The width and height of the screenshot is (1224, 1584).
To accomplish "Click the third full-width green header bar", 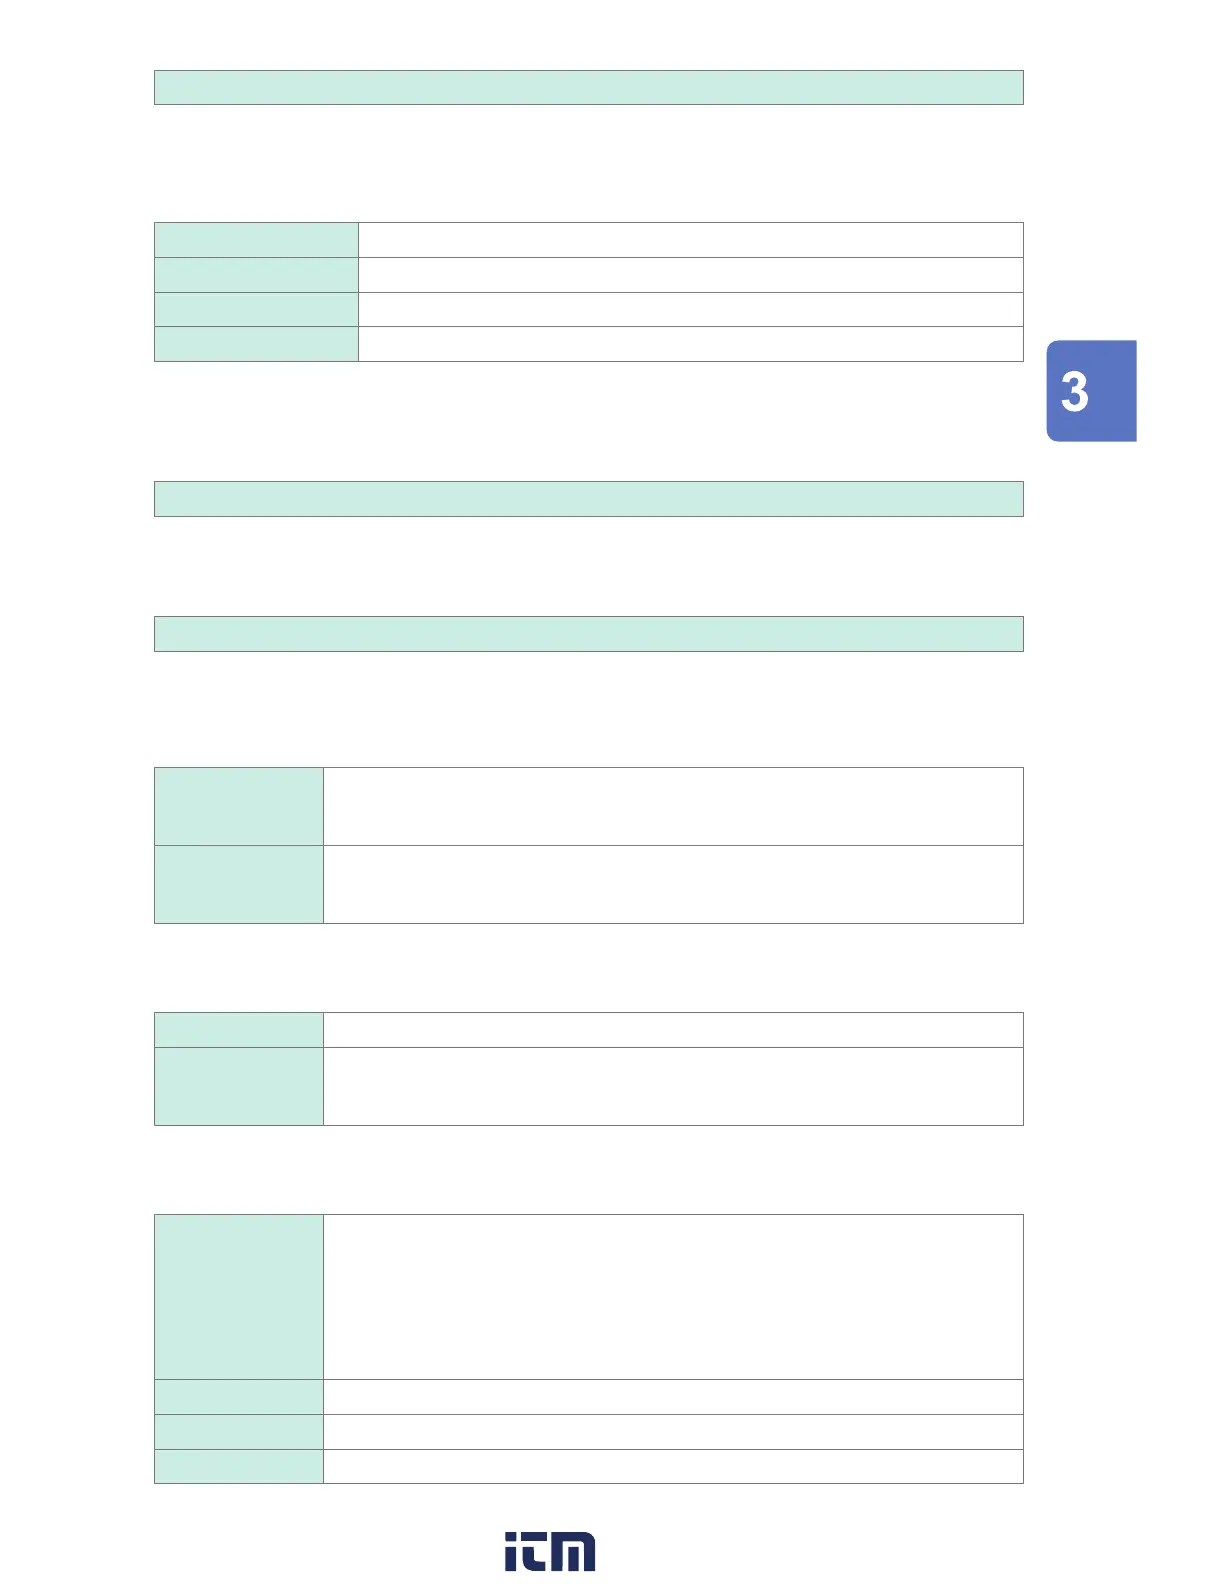I will (x=588, y=634).
